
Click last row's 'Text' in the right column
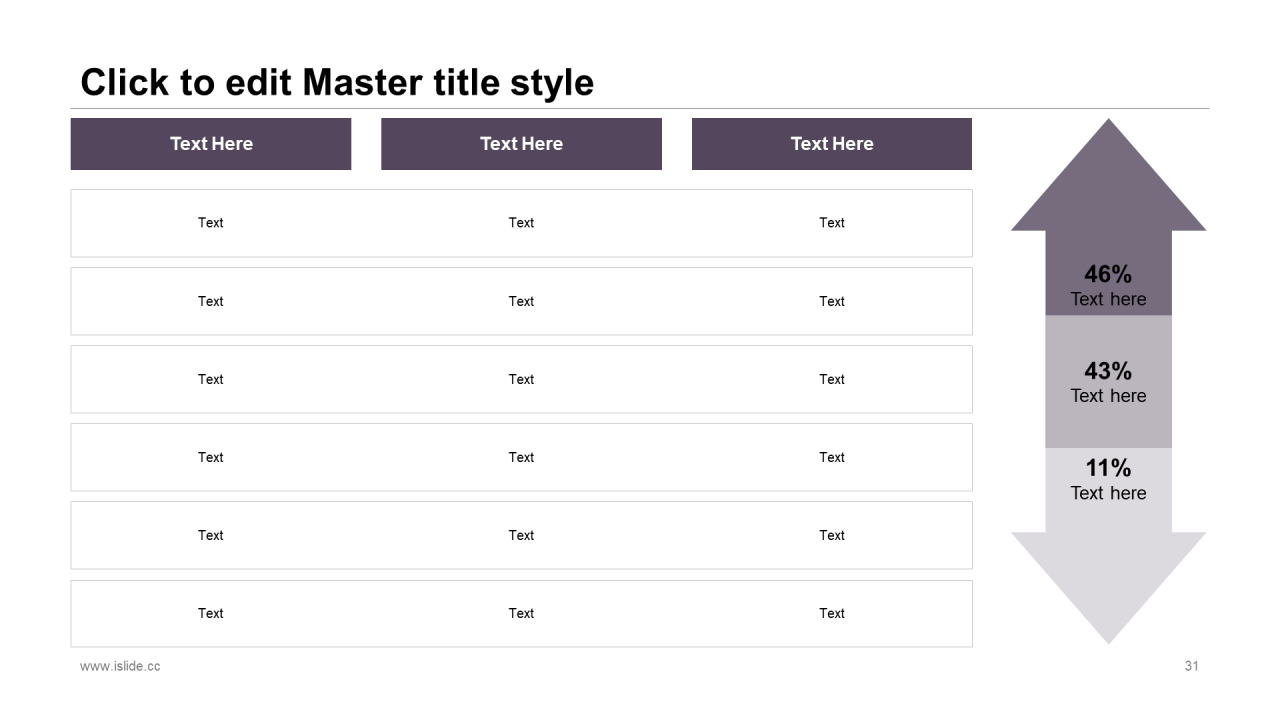click(832, 613)
